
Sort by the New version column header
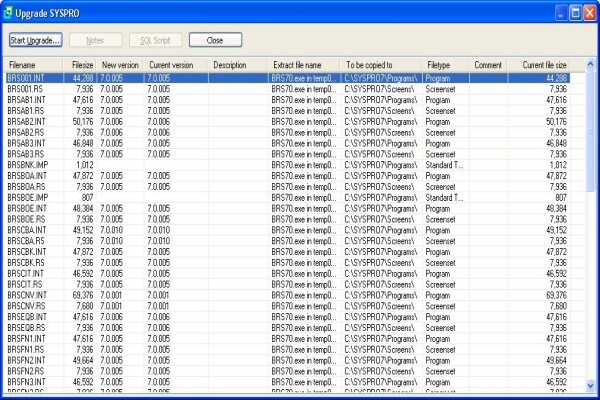(120, 65)
